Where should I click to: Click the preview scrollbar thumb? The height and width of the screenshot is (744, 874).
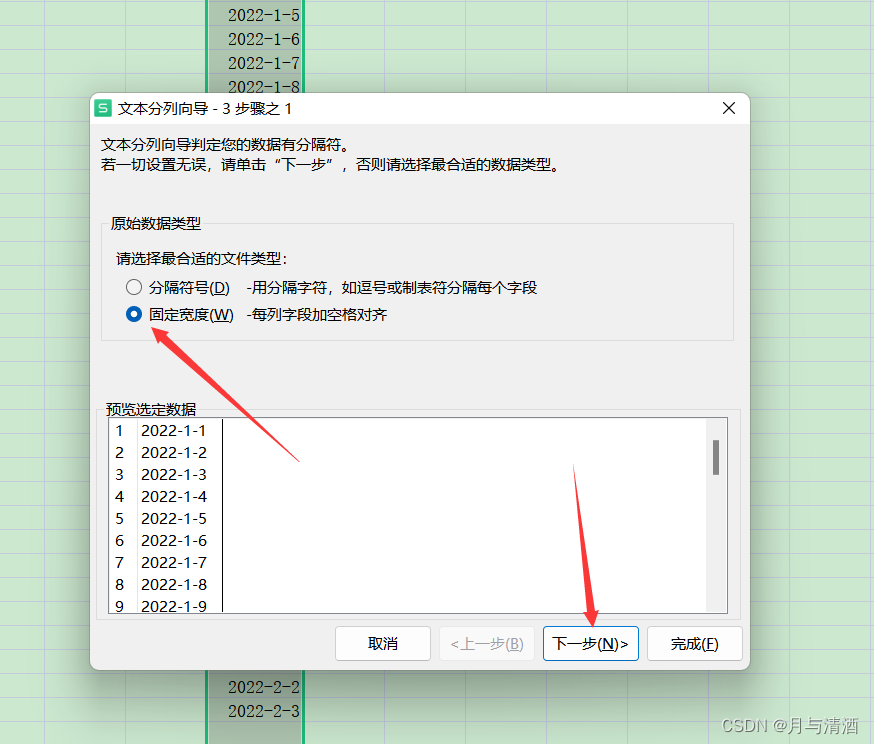(716, 458)
